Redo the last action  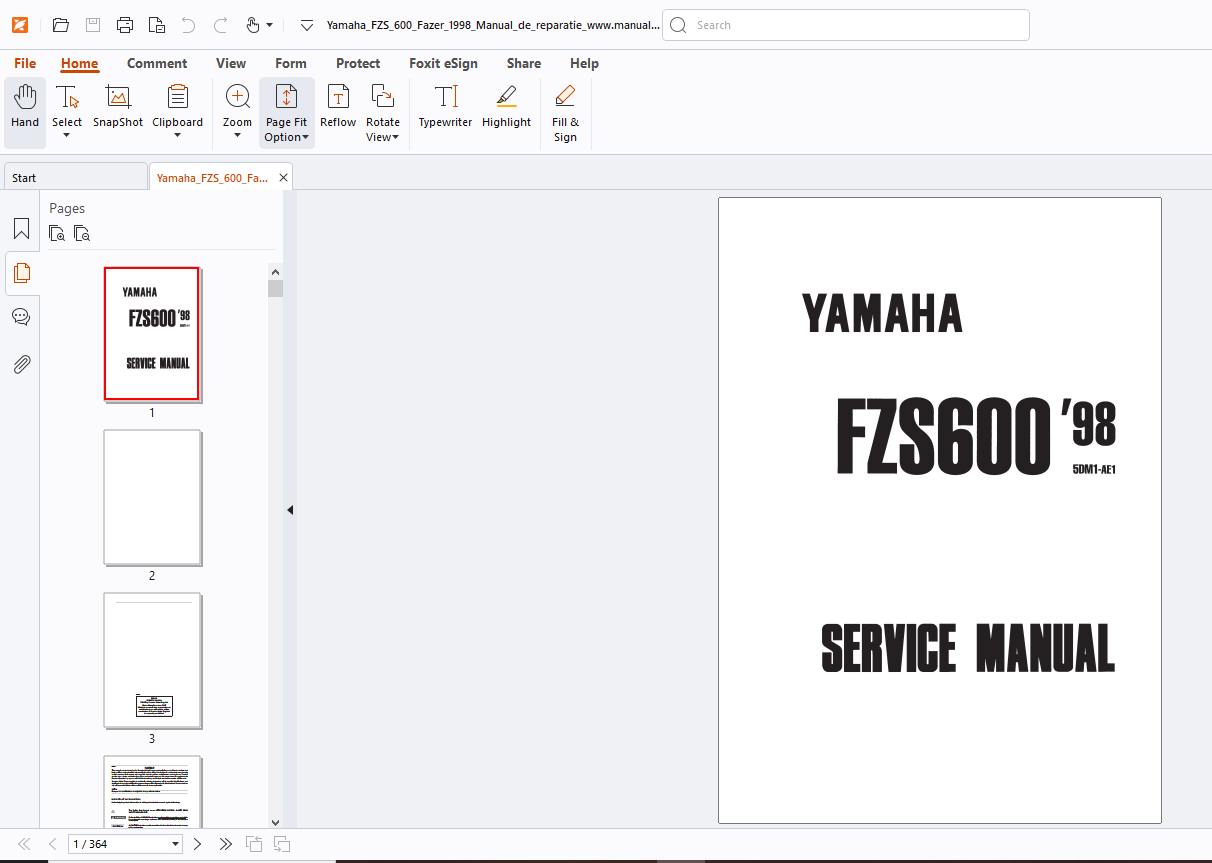220,25
